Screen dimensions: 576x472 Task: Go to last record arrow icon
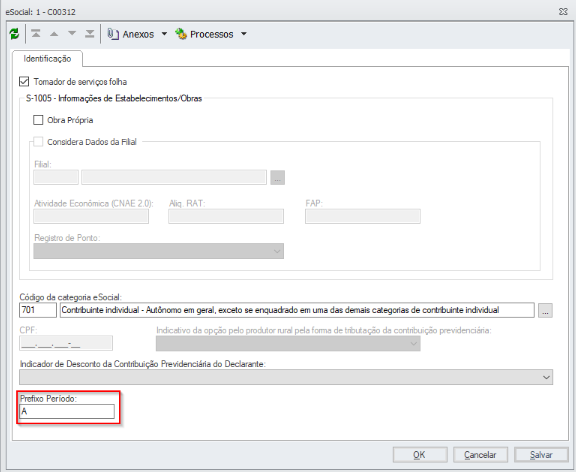pyautogui.click(x=90, y=34)
